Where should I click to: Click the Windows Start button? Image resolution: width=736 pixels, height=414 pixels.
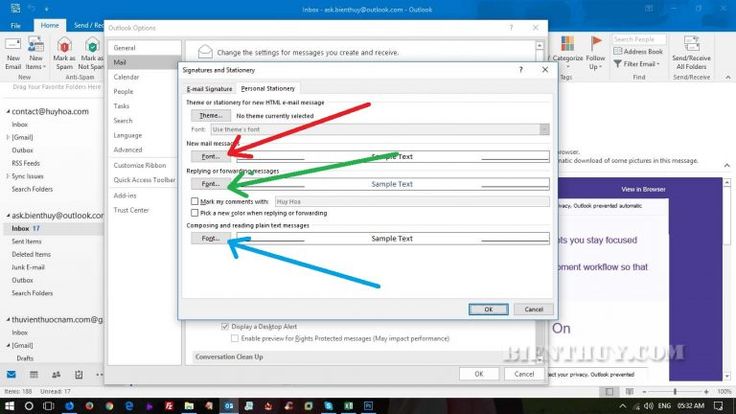tap(9, 406)
